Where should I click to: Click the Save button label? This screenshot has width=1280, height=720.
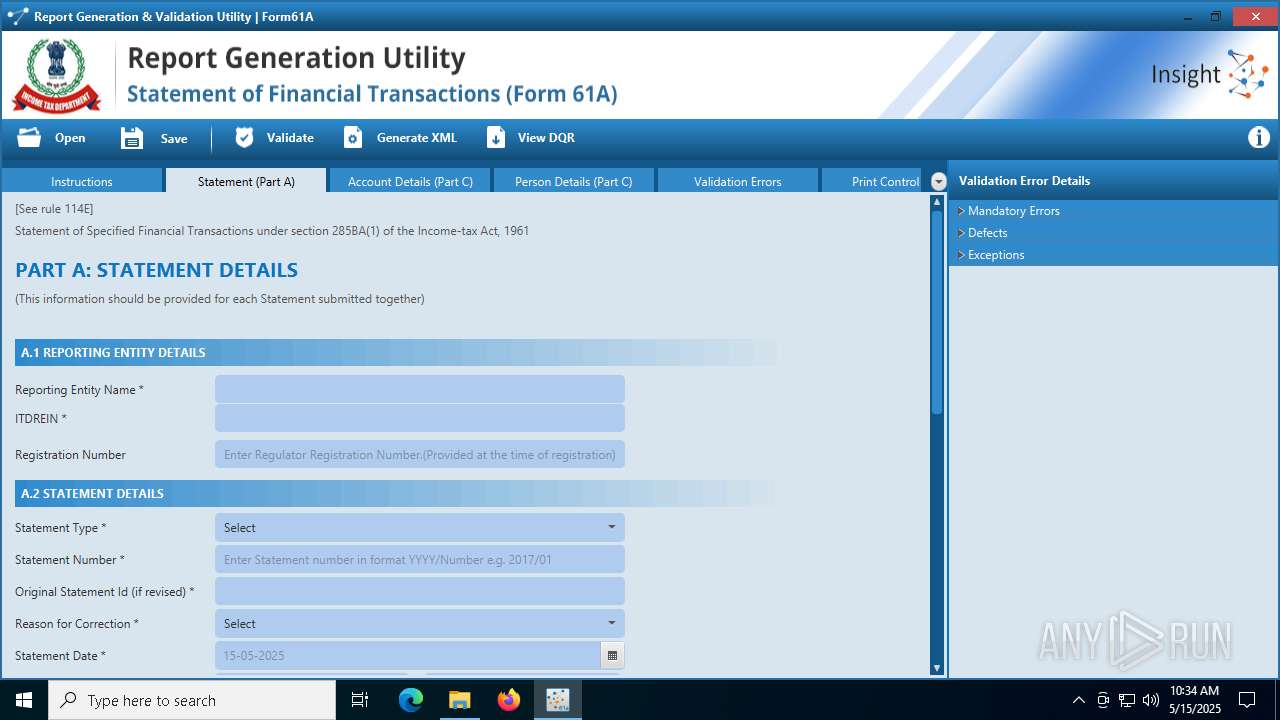[174, 139]
